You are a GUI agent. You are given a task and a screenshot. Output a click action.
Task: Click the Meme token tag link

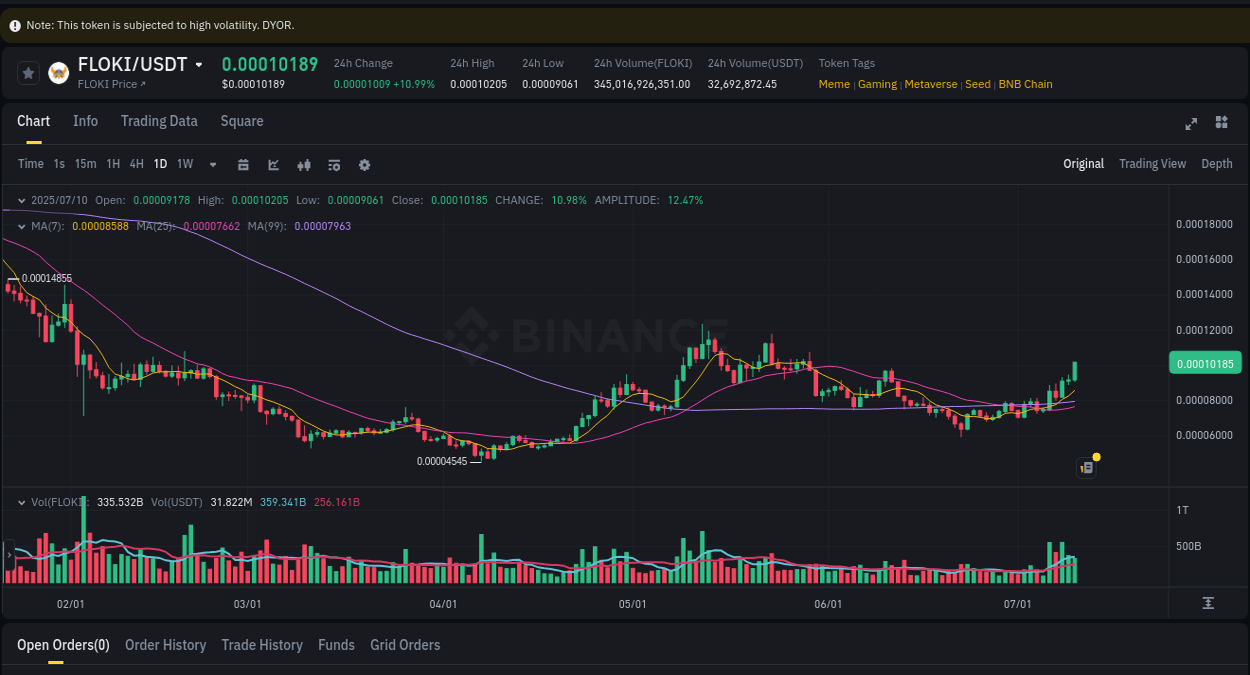tap(834, 84)
